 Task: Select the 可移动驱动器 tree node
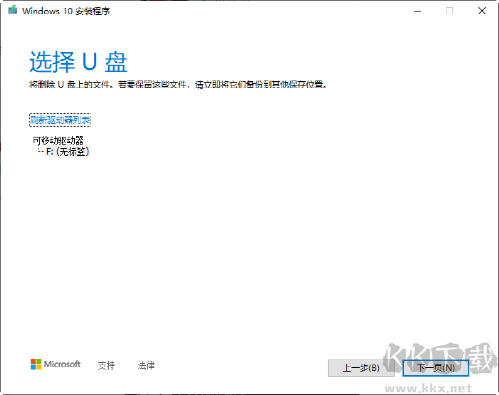pyautogui.click(x=58, y=140)
